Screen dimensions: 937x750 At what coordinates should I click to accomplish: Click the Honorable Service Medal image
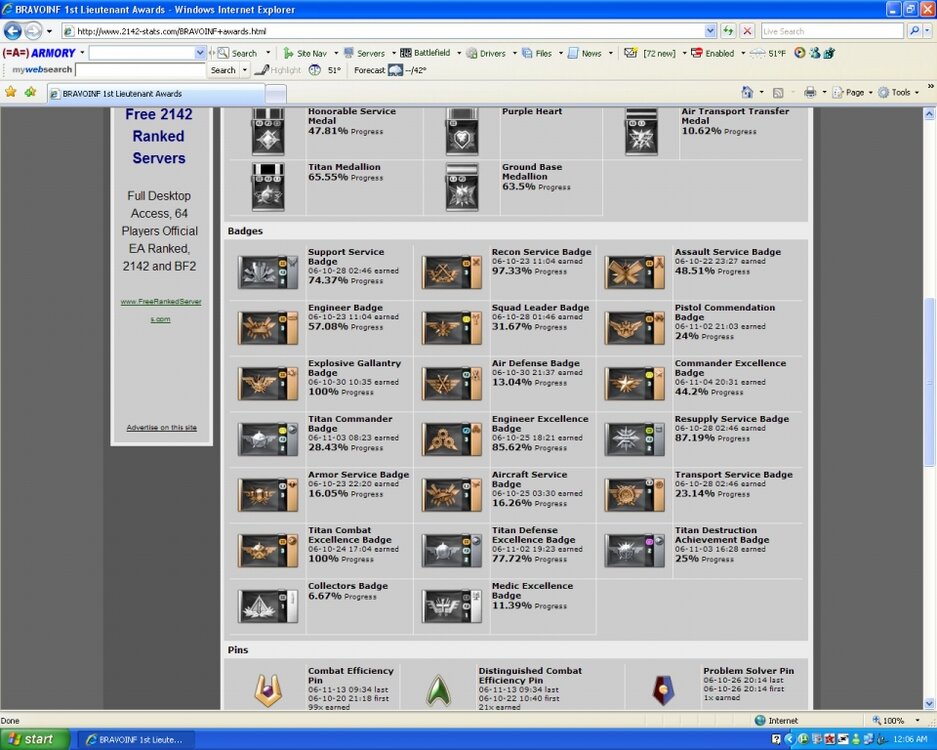268,131
